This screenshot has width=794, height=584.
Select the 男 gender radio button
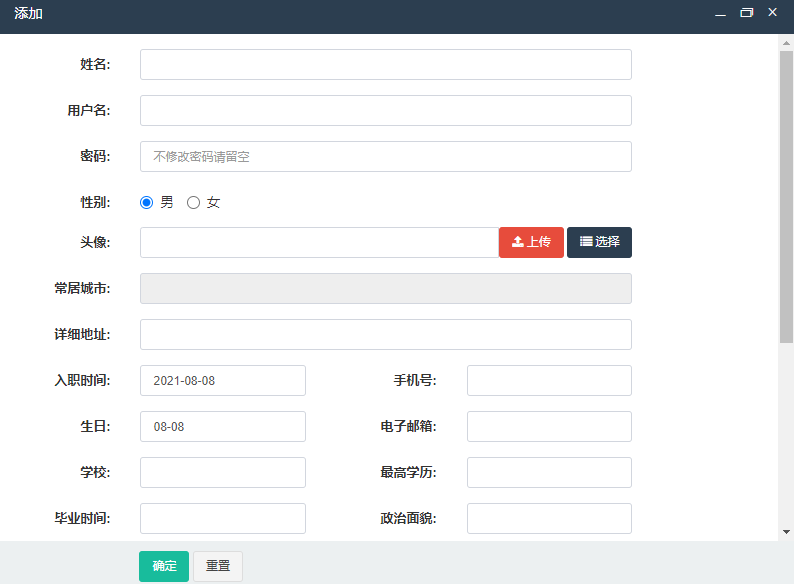pyautogui.click(x=146, y=203)
